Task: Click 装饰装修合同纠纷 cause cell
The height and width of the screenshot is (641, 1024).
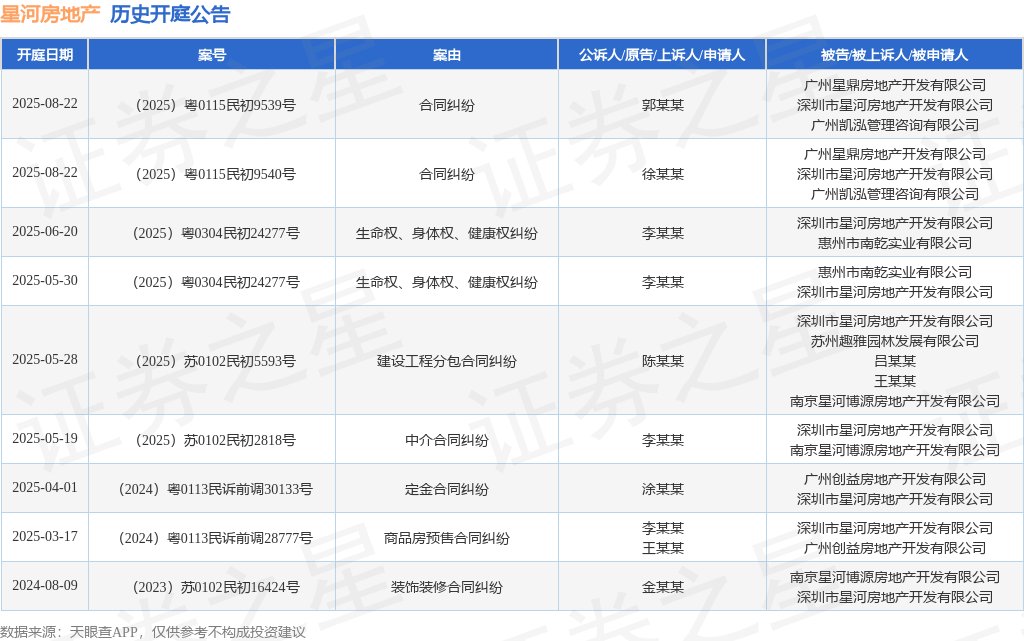Action: [x=447, y=587]
